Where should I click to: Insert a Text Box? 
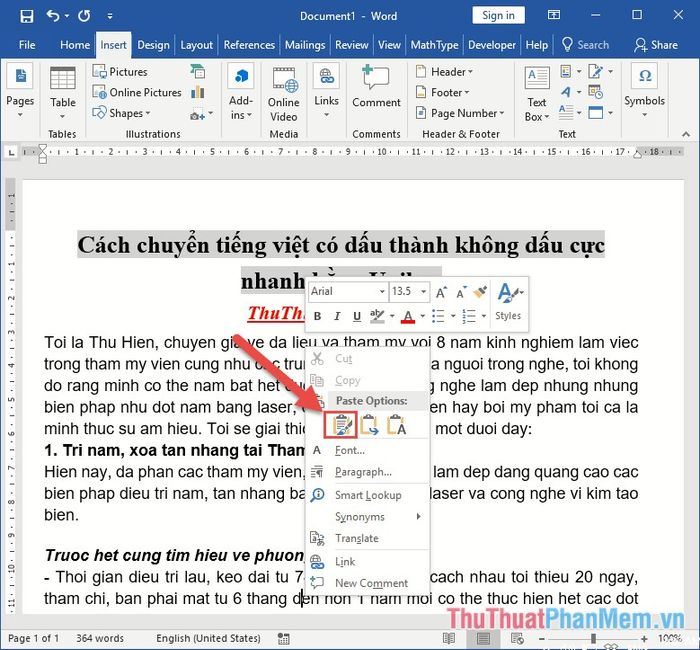tap(537, 95)
